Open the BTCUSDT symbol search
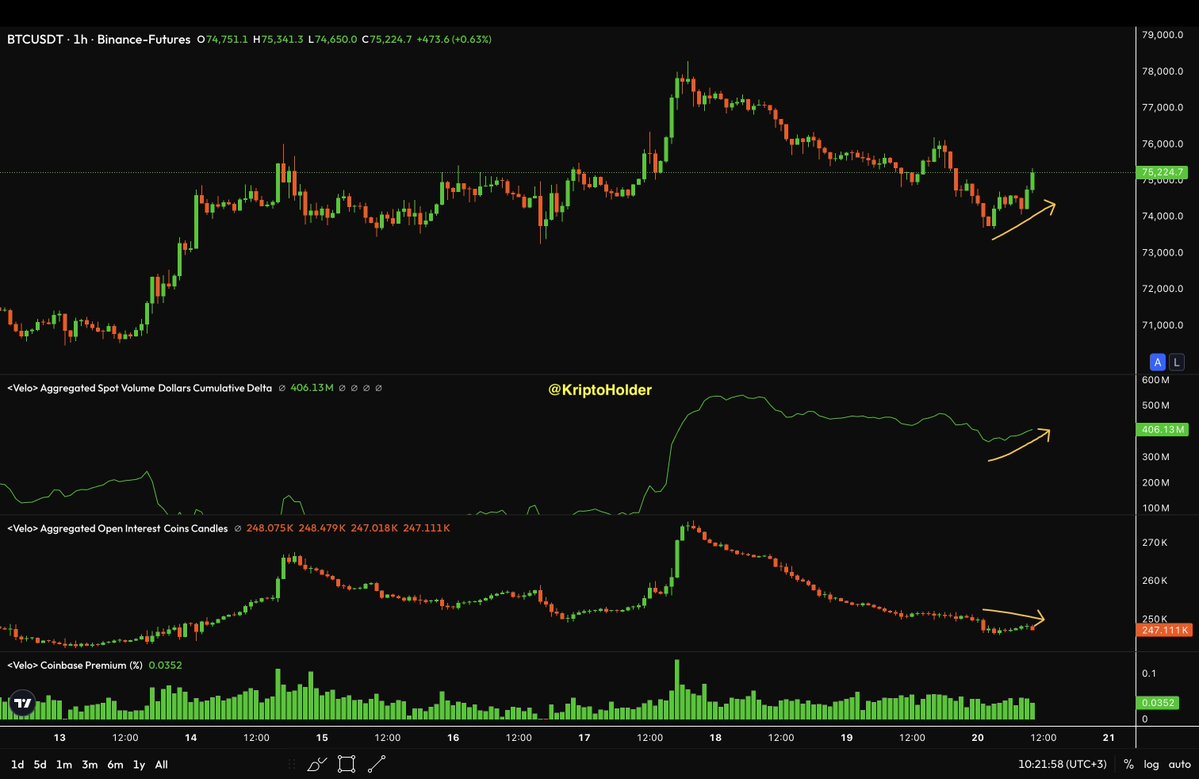The height and width of the screenshot is (779, 1199). click(35, 39)
